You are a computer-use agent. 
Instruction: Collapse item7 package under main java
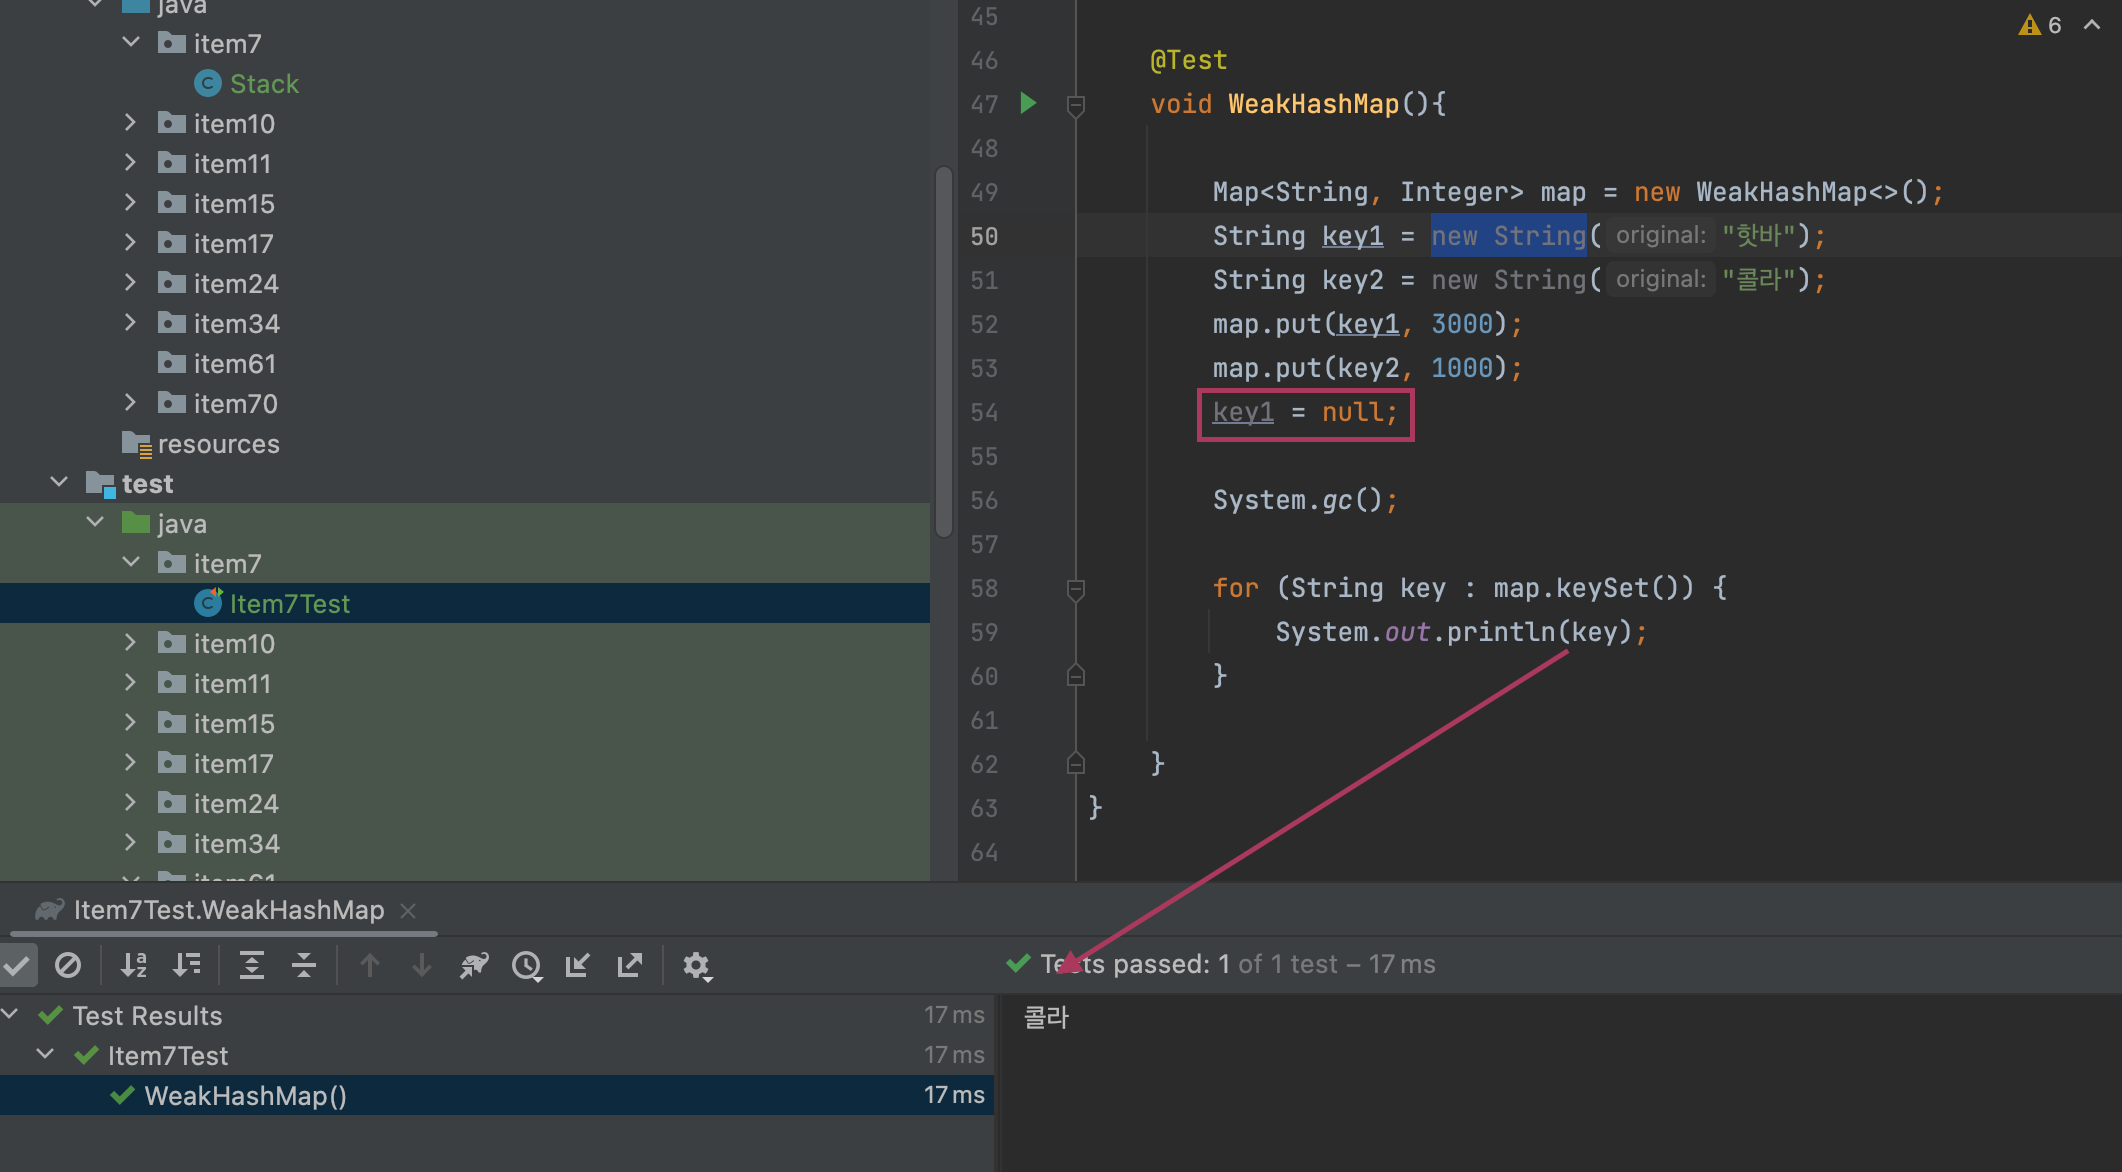click(131, 43)
